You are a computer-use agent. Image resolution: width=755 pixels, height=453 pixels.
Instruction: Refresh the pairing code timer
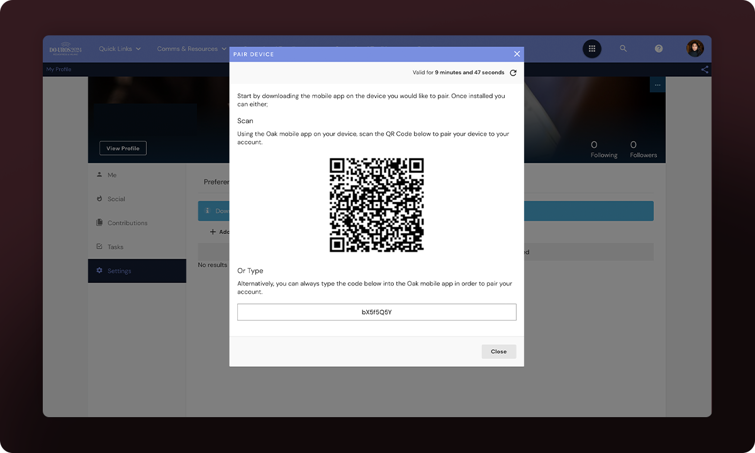pyautogui.click(x=513, y=73)
